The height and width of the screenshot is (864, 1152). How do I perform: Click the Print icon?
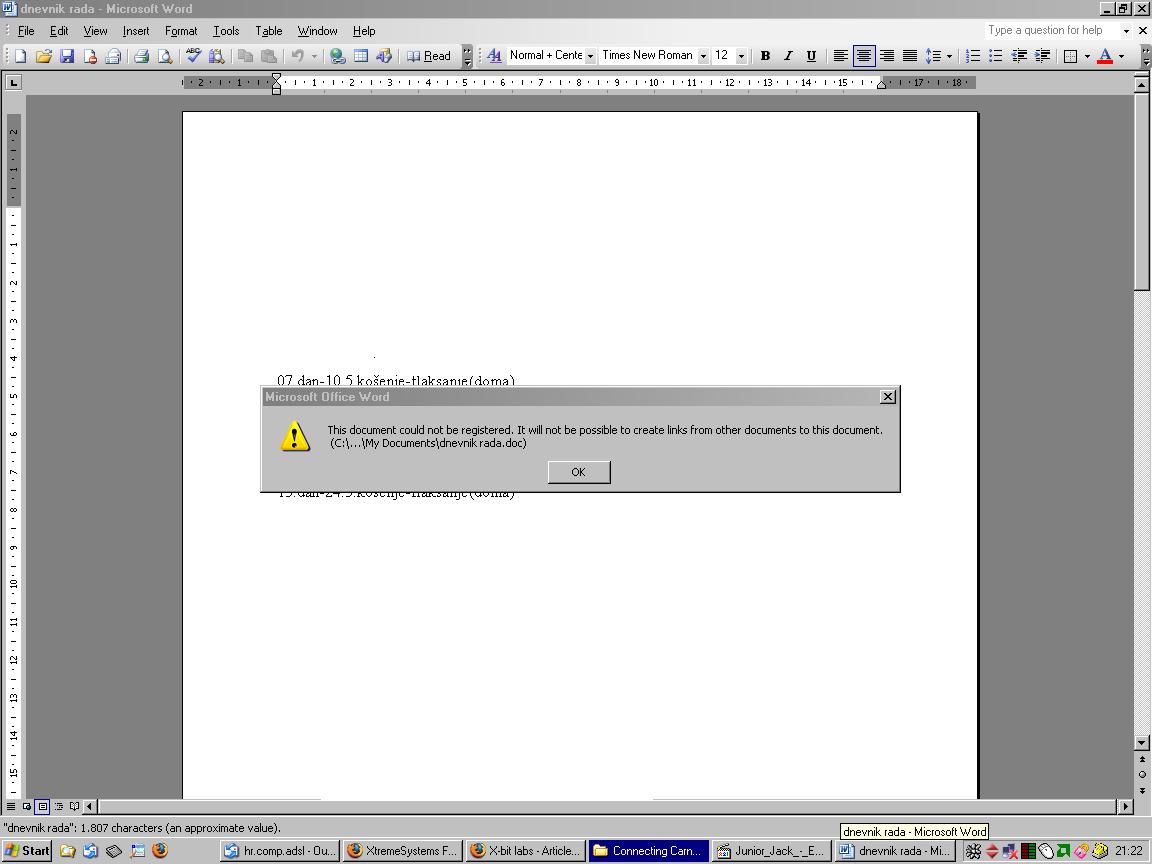click(x=141, y=56)
